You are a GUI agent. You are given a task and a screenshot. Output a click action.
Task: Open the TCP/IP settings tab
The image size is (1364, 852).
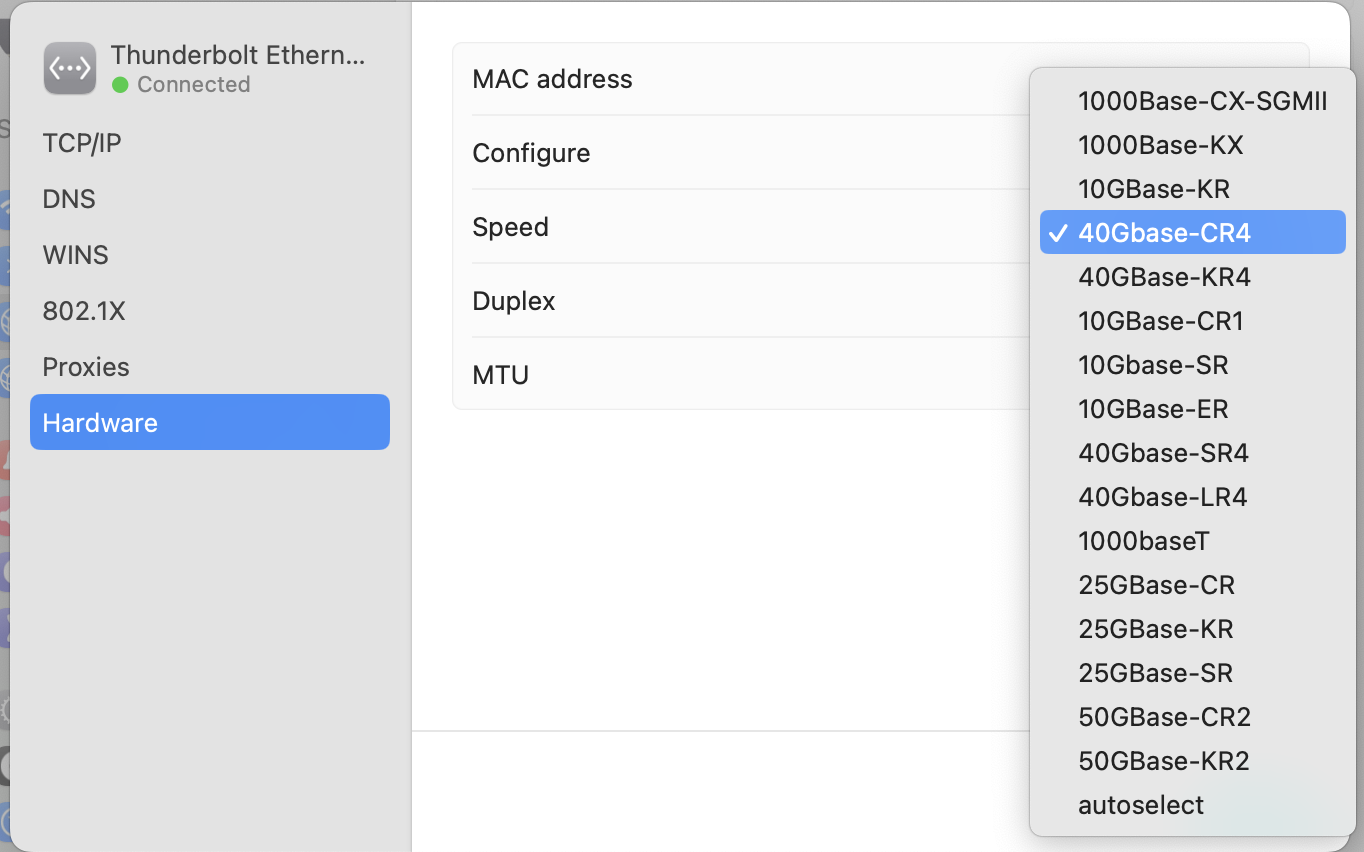82,143
